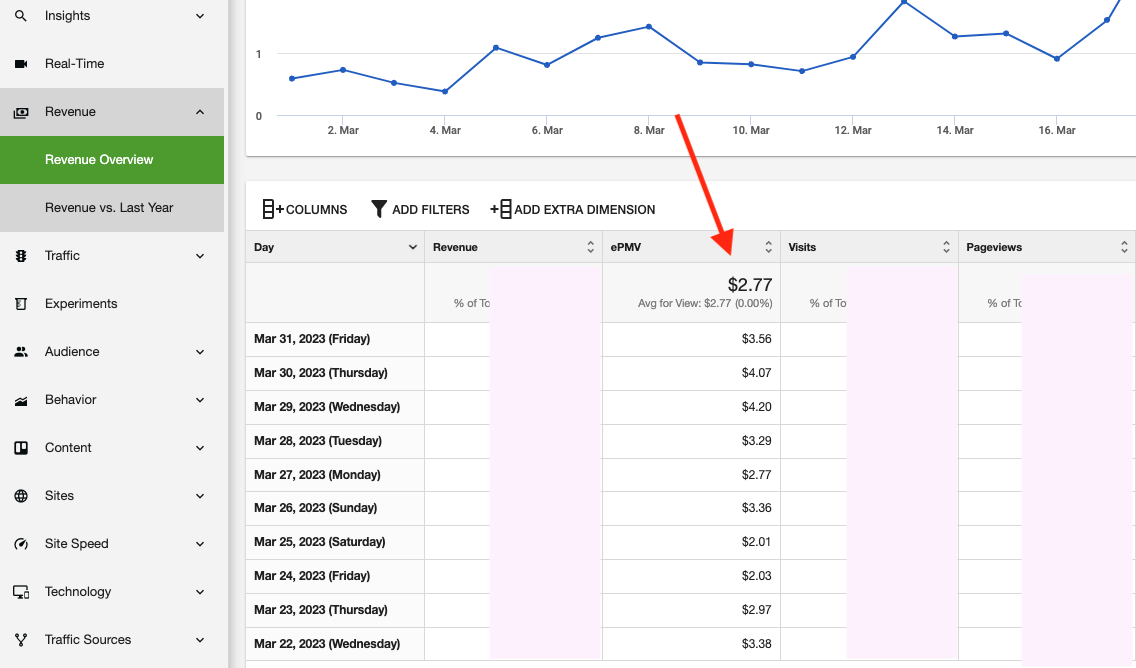Click the Mar 28, 2023 (Tuesday) row

(x=690, y=441)
